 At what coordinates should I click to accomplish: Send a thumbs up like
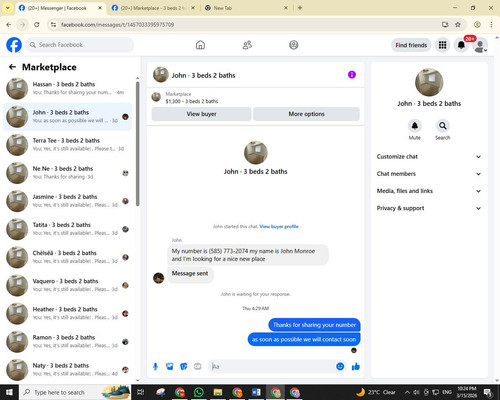356,367
